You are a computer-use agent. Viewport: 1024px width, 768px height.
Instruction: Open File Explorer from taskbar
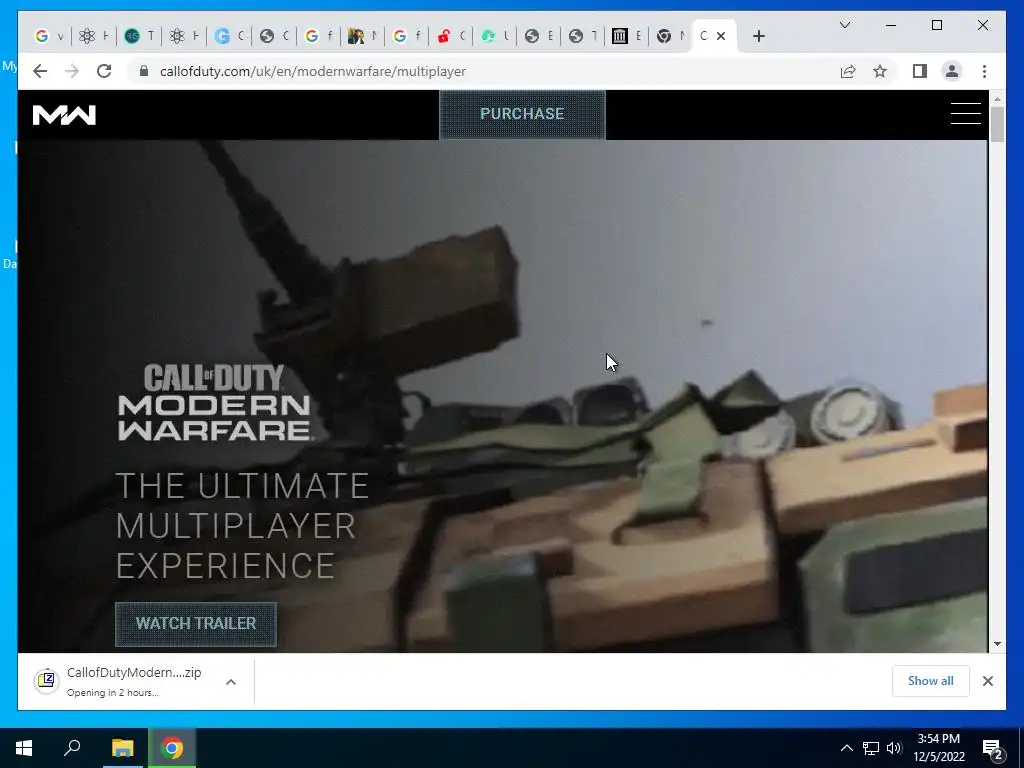pos(122,748)
